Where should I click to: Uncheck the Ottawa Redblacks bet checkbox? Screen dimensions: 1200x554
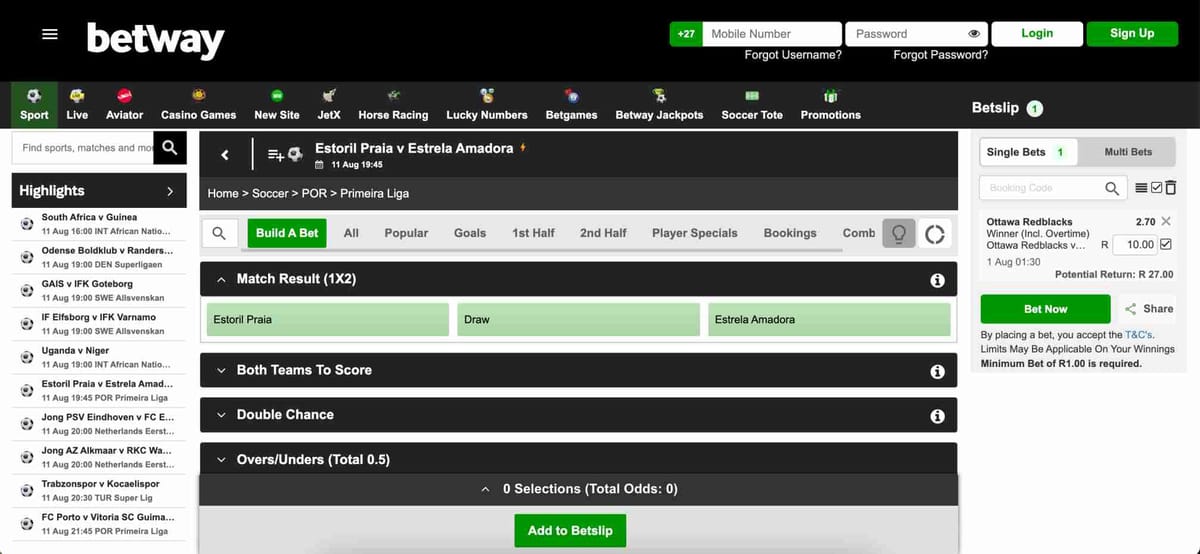pos(1165,244)
